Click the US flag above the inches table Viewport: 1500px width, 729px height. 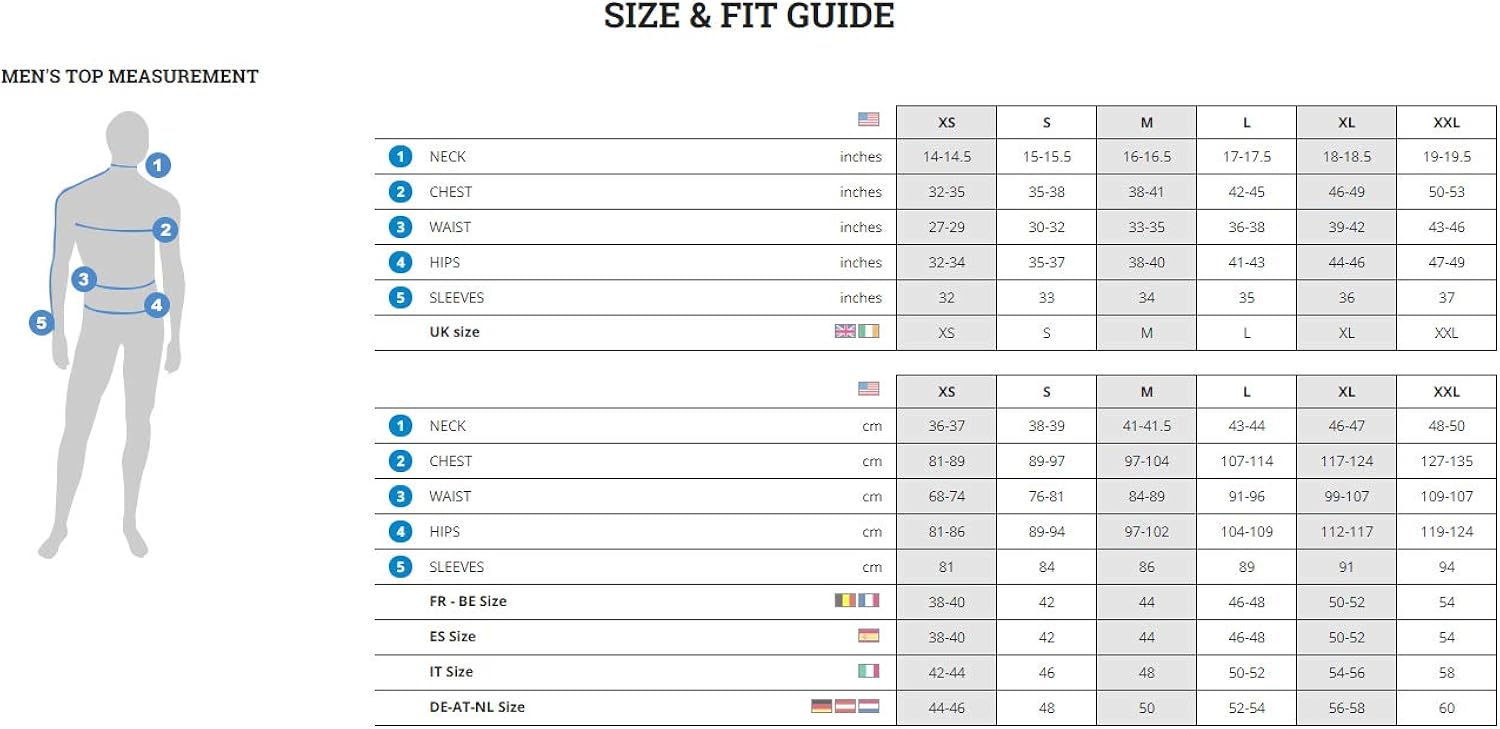[868, 120]
